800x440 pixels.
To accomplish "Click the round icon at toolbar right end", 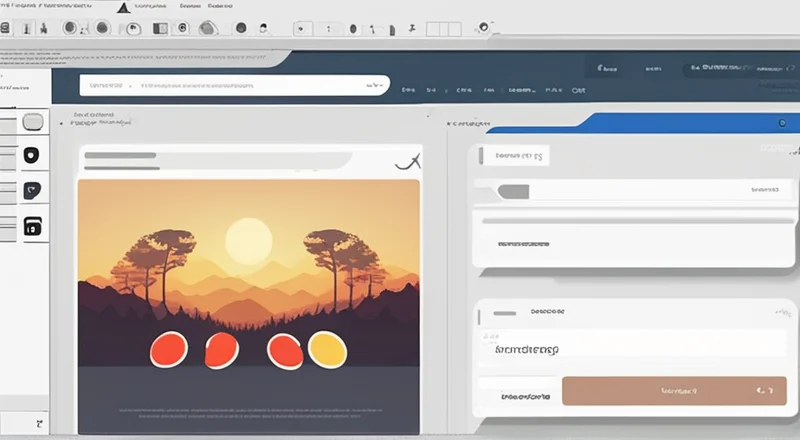I will click(x=485, y=28).
